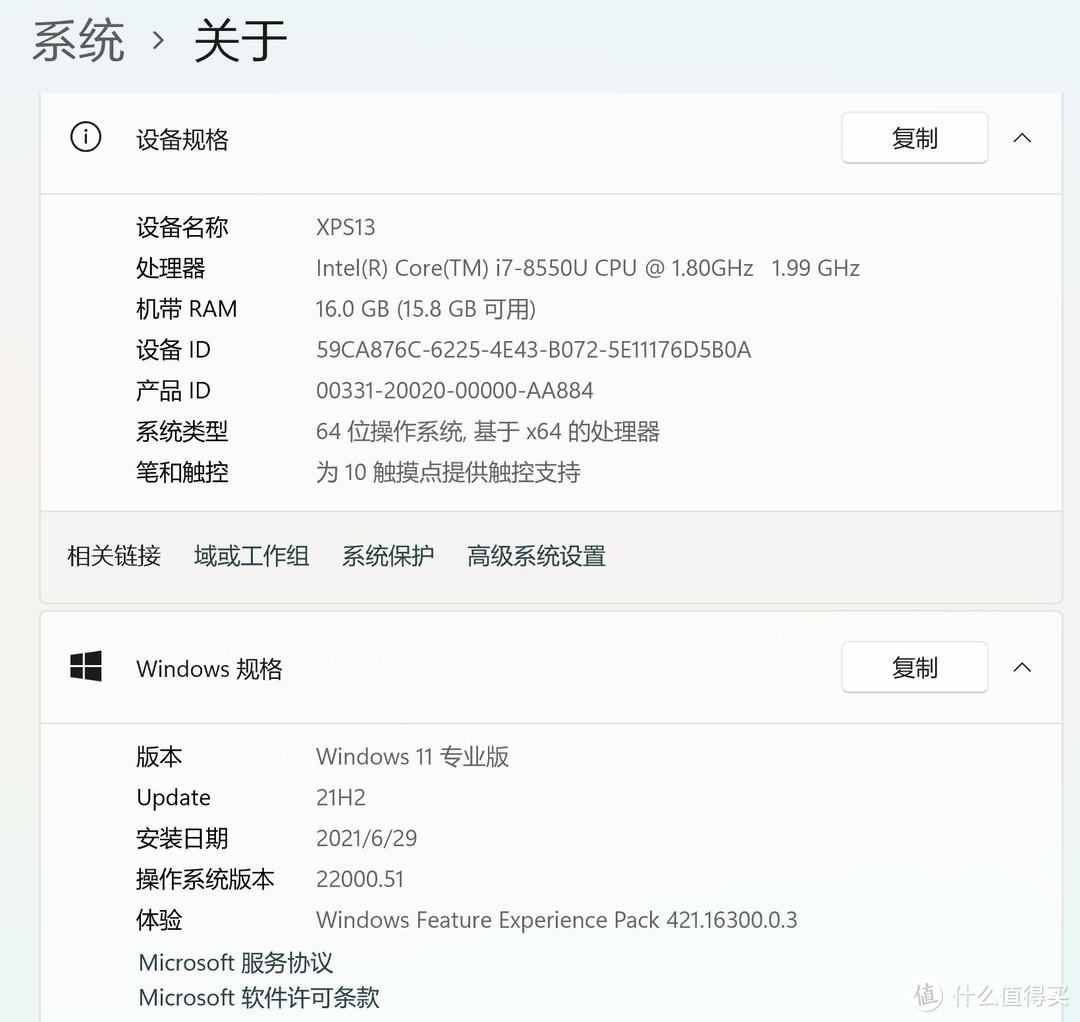Open 域或工作组 link
Screen dimensions: 1080x1022
(251, 556)
